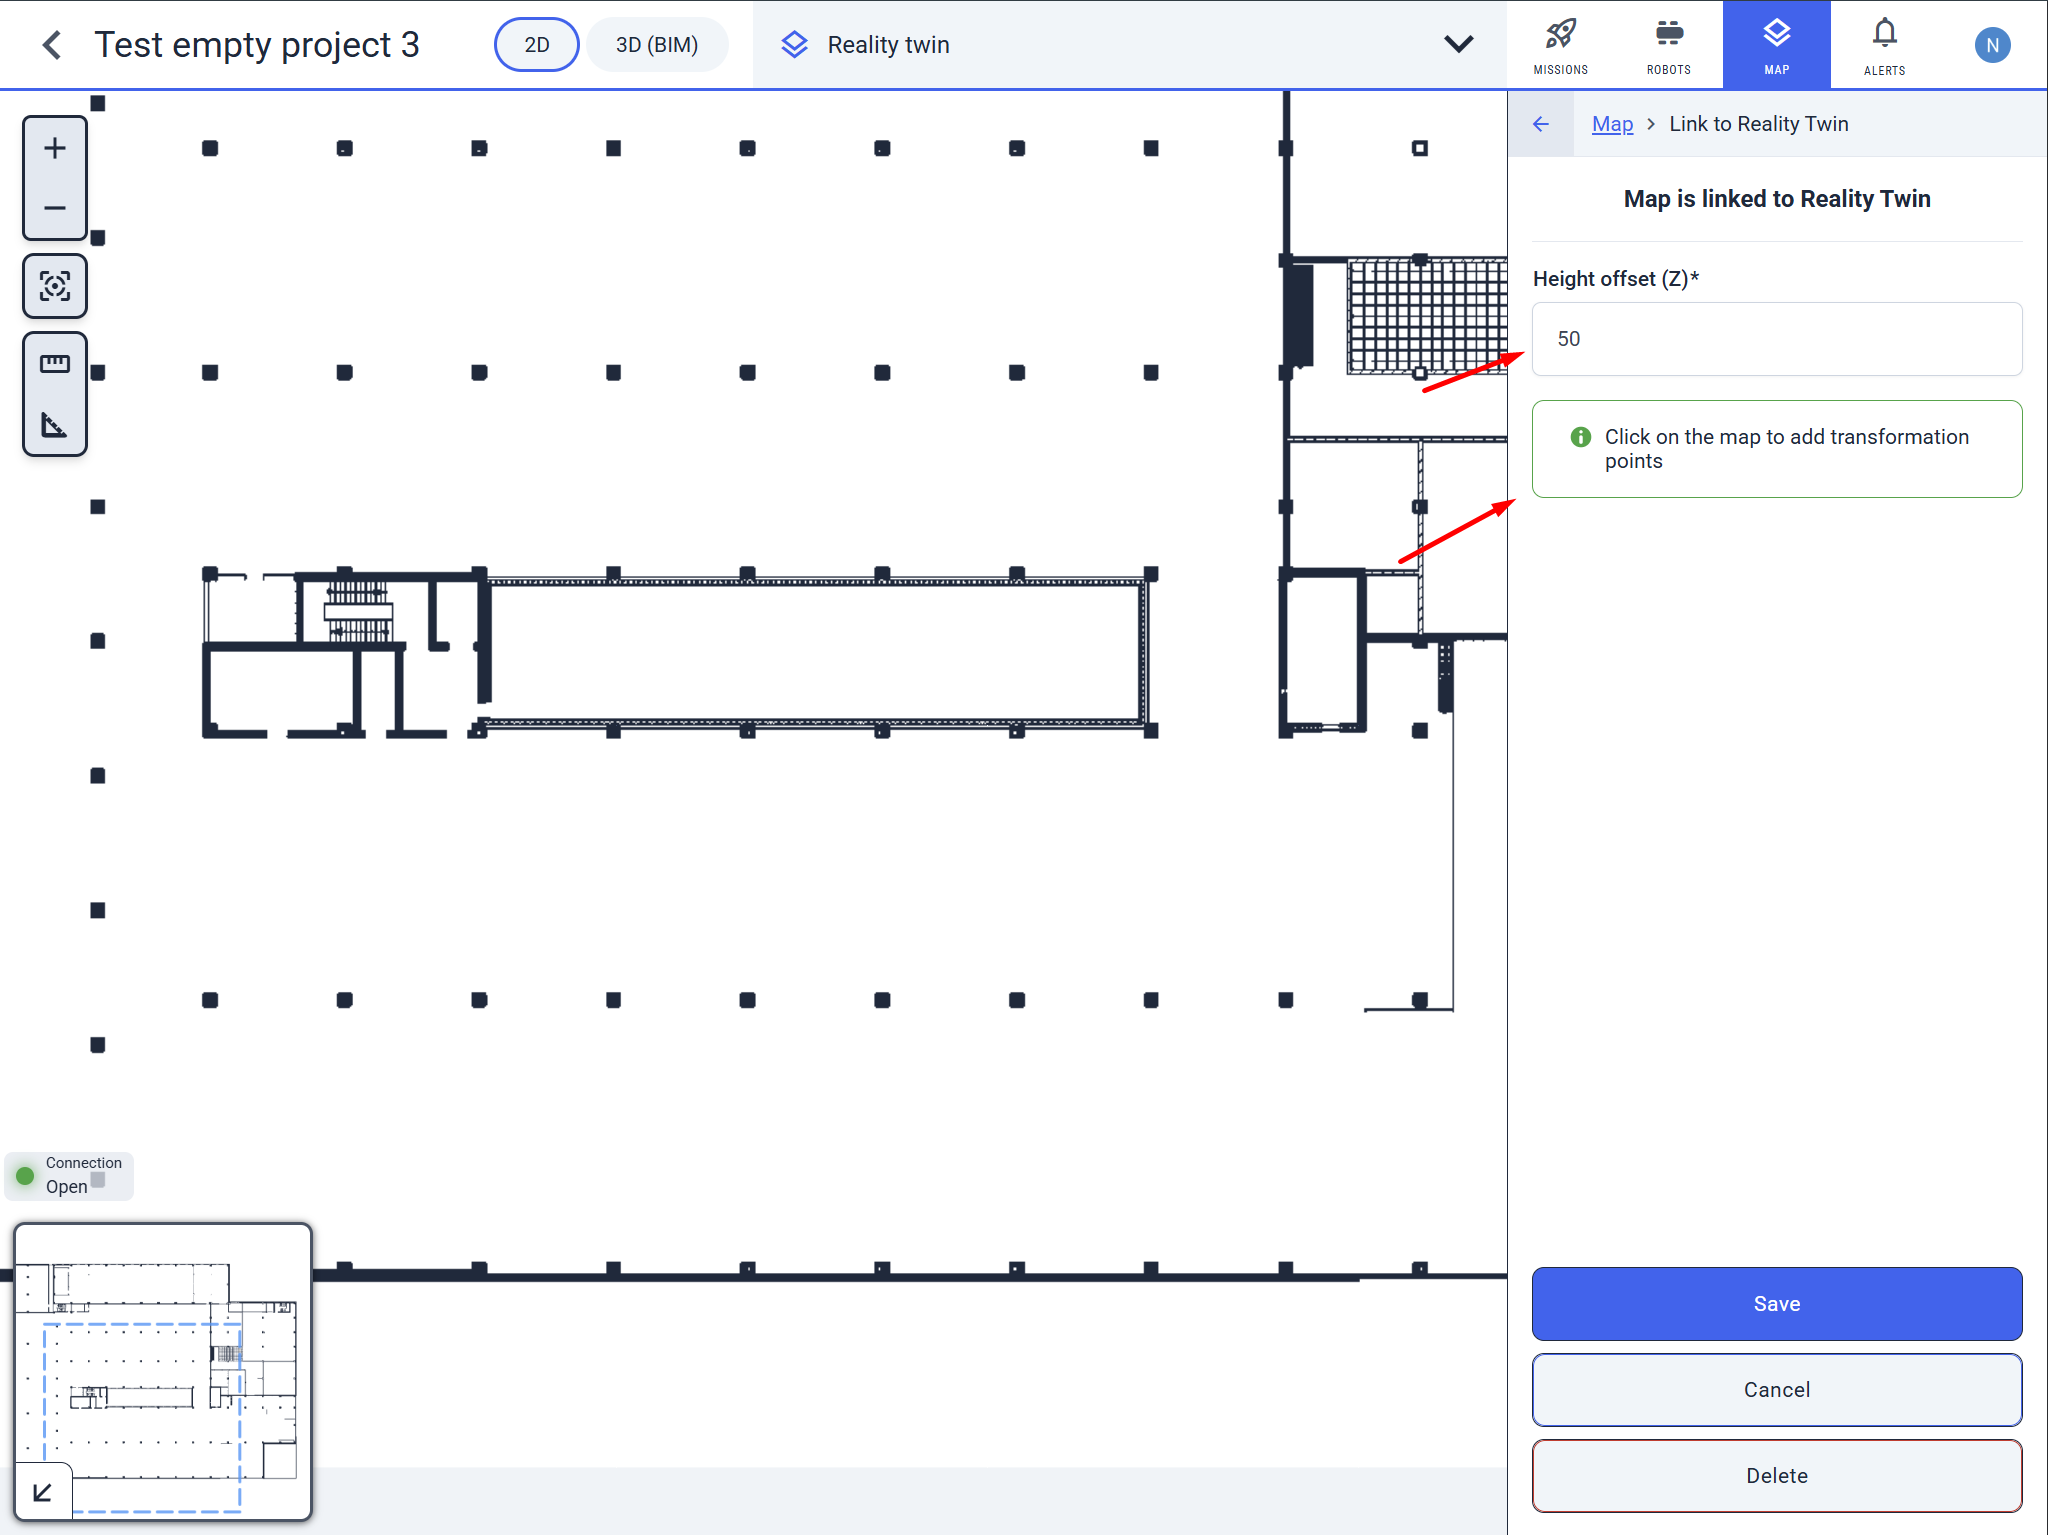Select the angle measurement tool

click(55, 425)
